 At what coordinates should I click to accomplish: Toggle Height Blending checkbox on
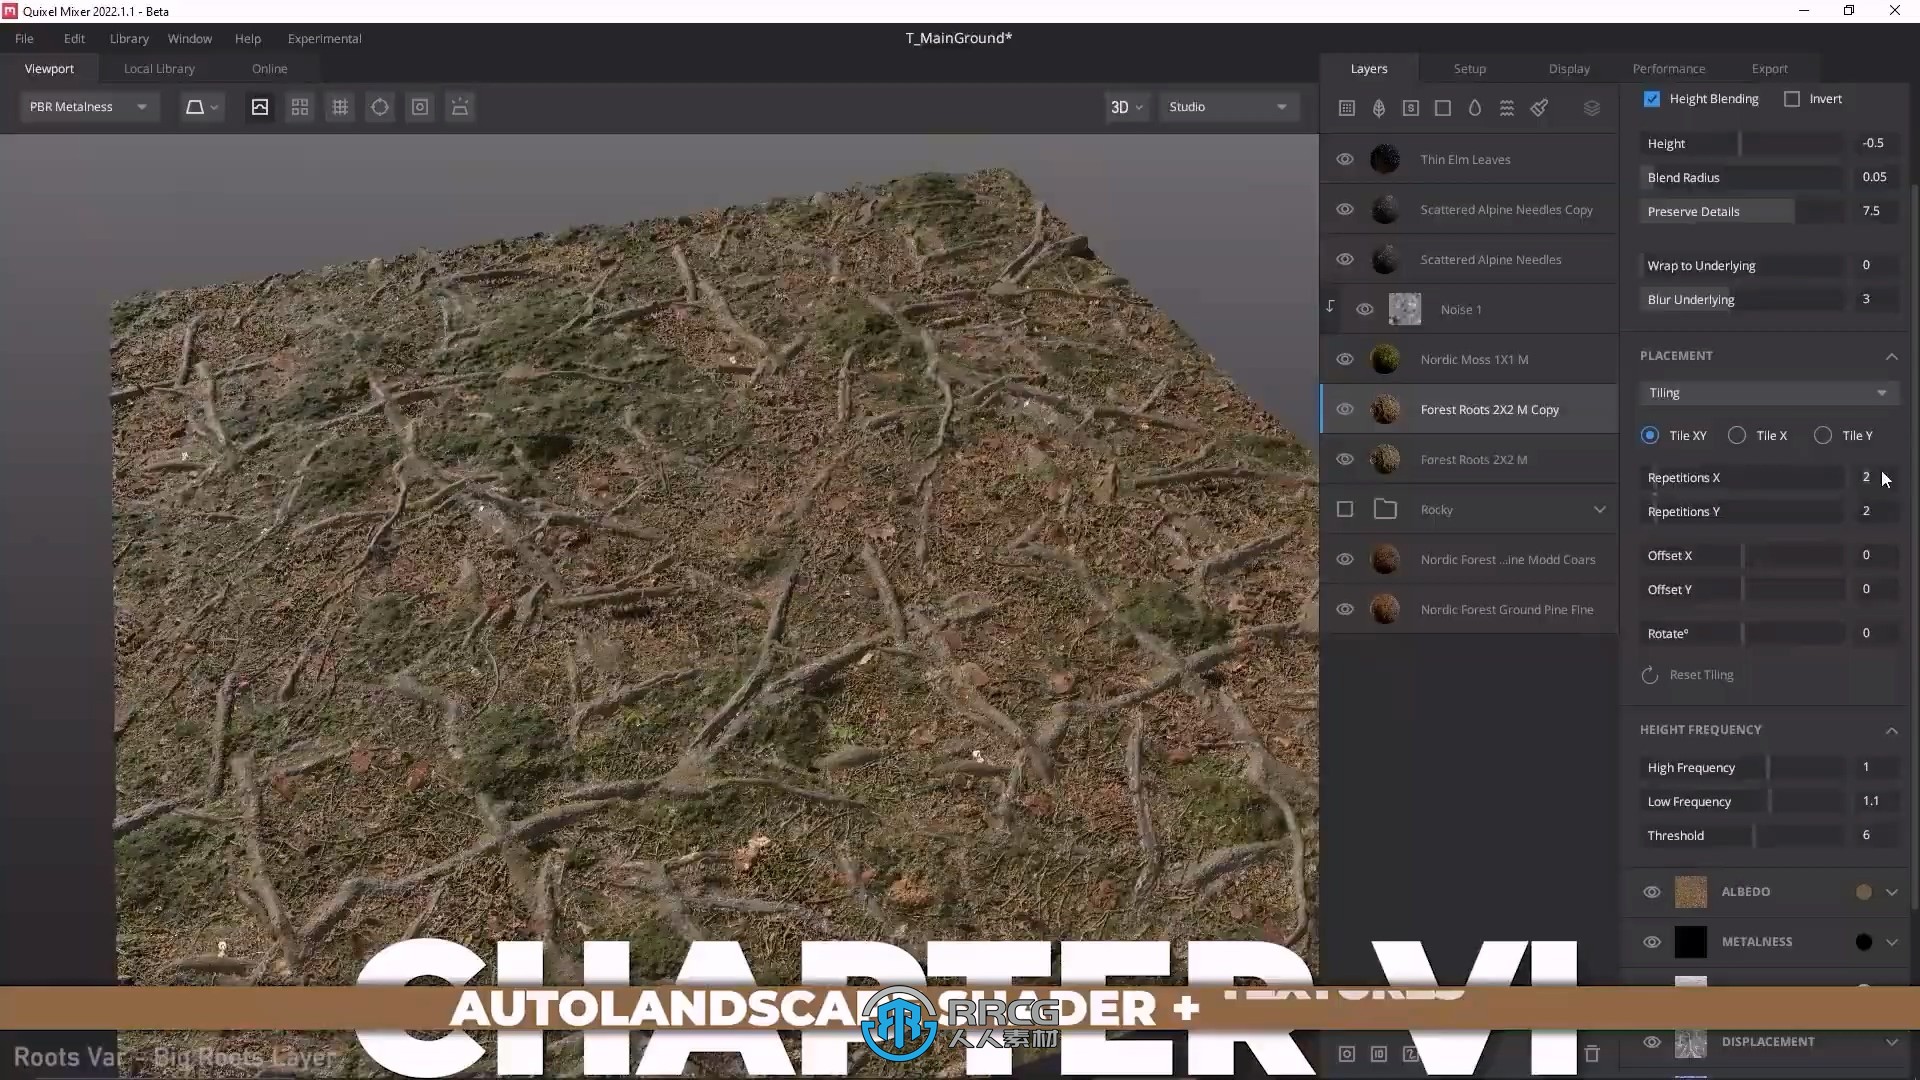click(x=1654, y=99)
